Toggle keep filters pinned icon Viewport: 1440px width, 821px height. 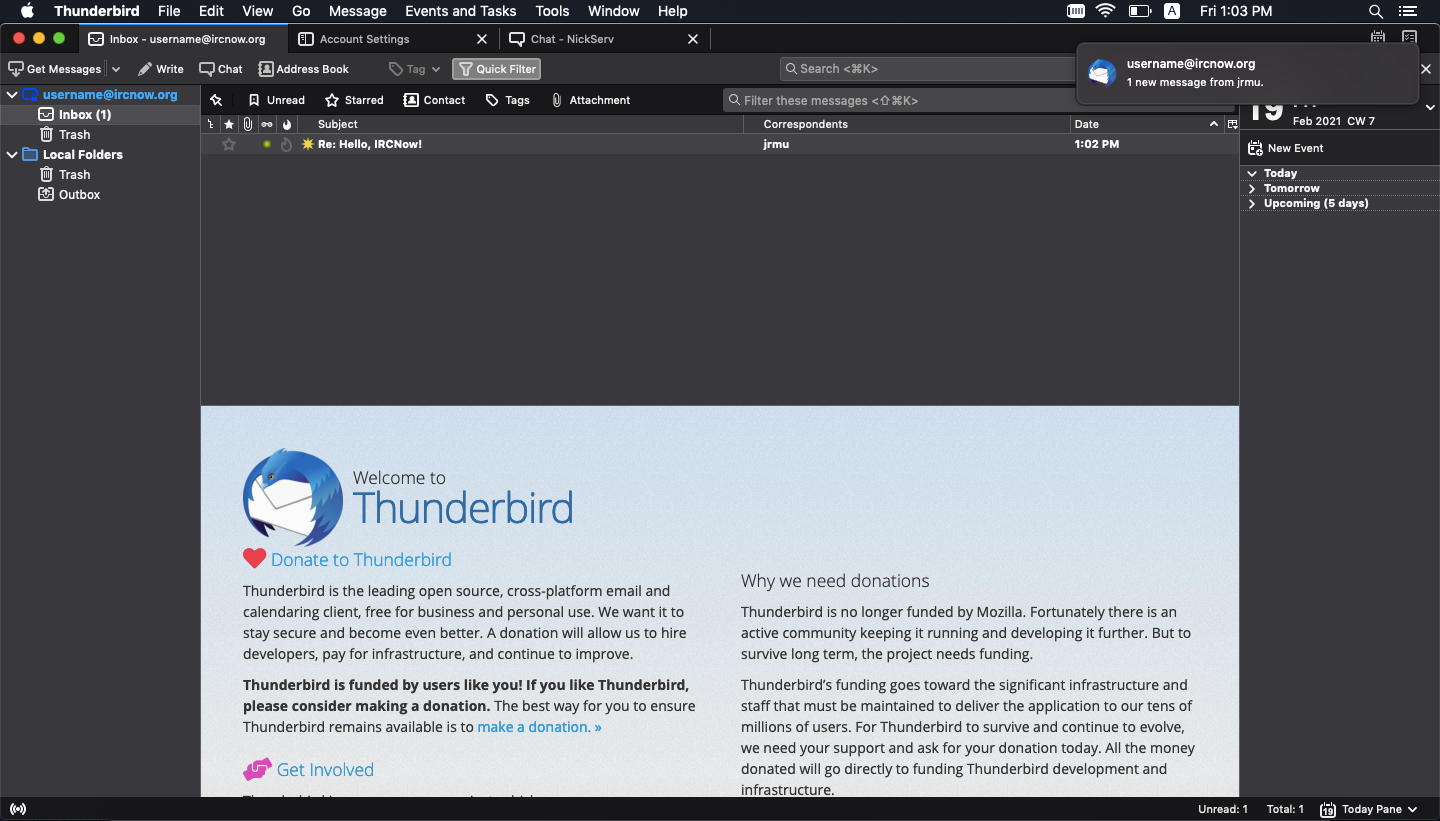[x=216, y=100]
